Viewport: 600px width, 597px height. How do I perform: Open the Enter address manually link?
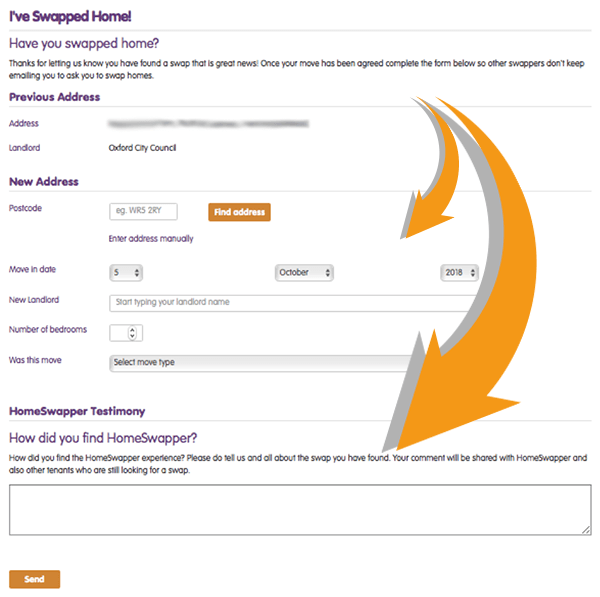tap(151, 238)
